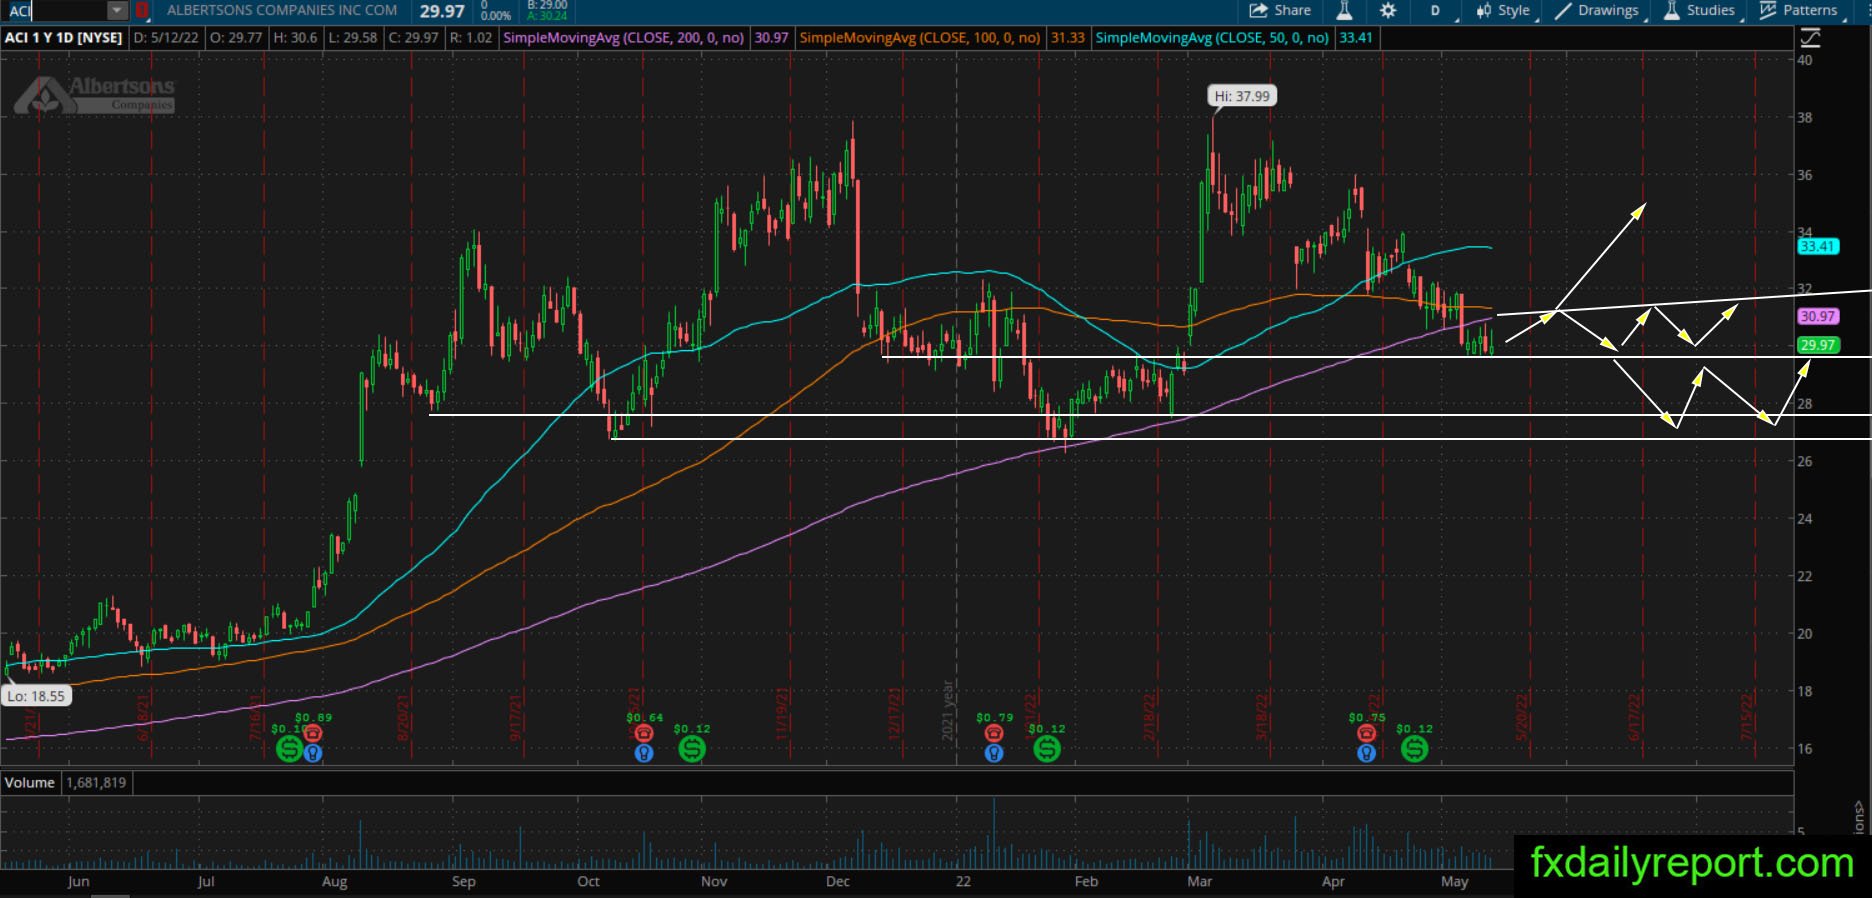
Task: Click the blue bulb icon under $0.89 earnings
Action: pyautogui.click(x=313, y=753)
